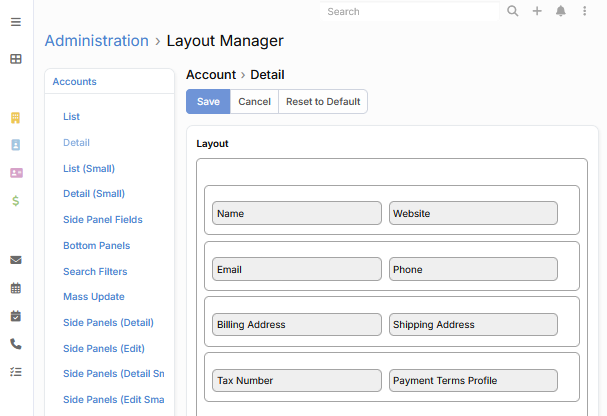Open Side Panels (Edit Small) layout

coord(113,400)
